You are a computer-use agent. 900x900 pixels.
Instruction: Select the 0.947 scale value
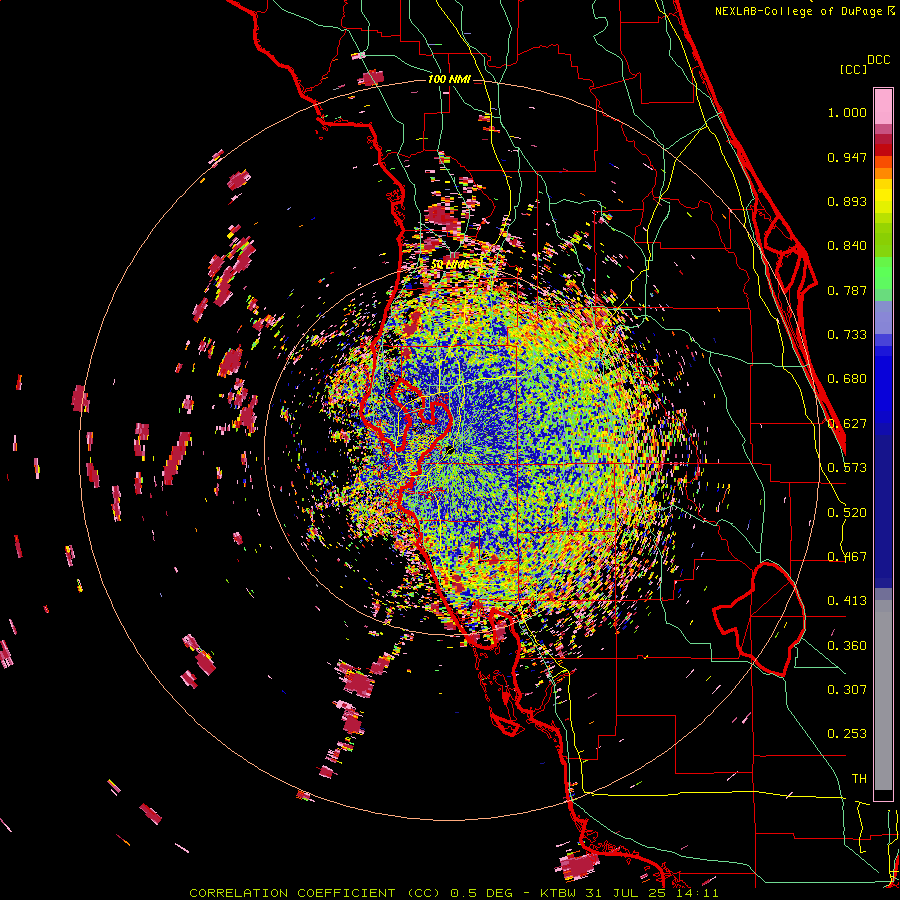pyautogui.click(x=847, y=157)
